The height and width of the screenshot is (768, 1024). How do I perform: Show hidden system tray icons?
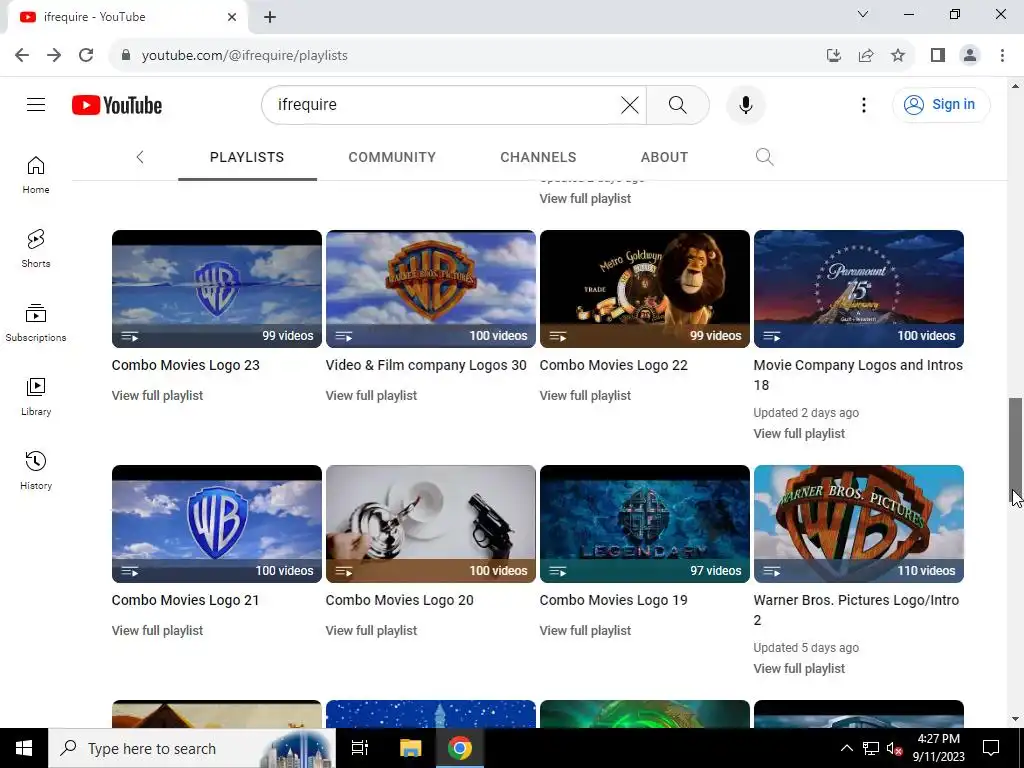pyautogui.click(x=846, y=748)
